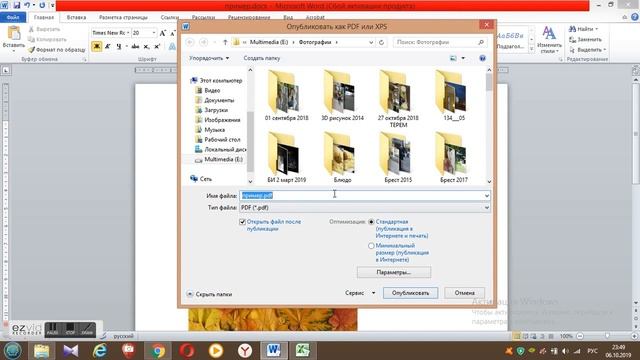The height and width of the screenshot is (360, 640).
Task: Undo the last action in the quick access toolbar
Action: (x=27, y=5)
